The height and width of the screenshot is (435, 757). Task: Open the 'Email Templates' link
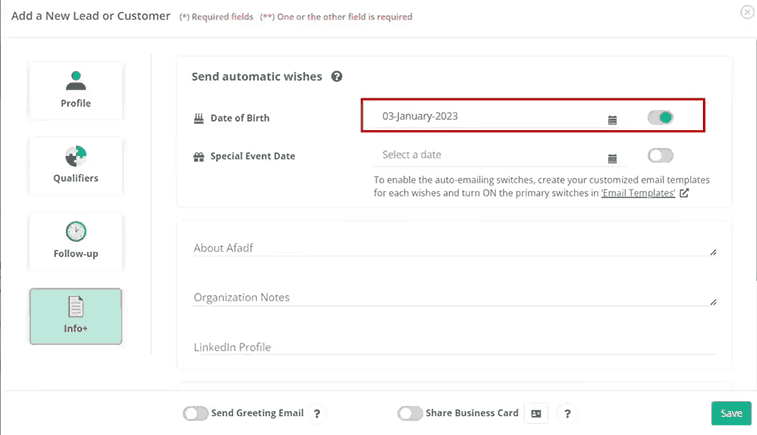[638, 193]
